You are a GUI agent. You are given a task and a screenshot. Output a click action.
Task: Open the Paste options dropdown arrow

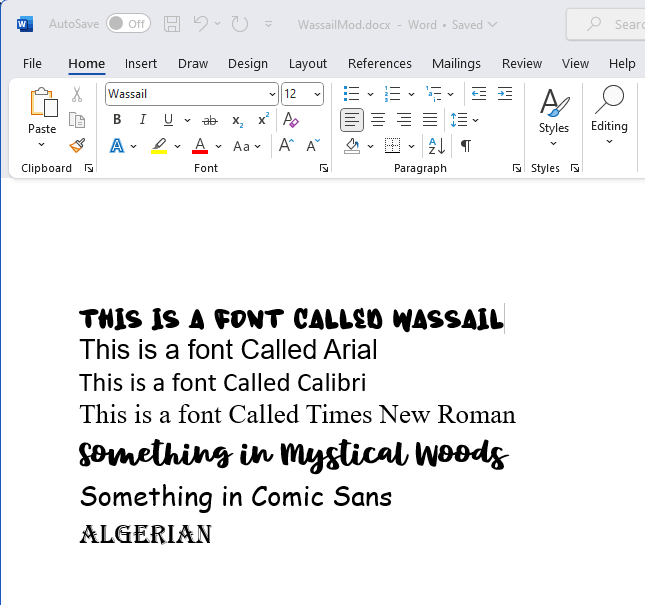click(x=42, y=144)
